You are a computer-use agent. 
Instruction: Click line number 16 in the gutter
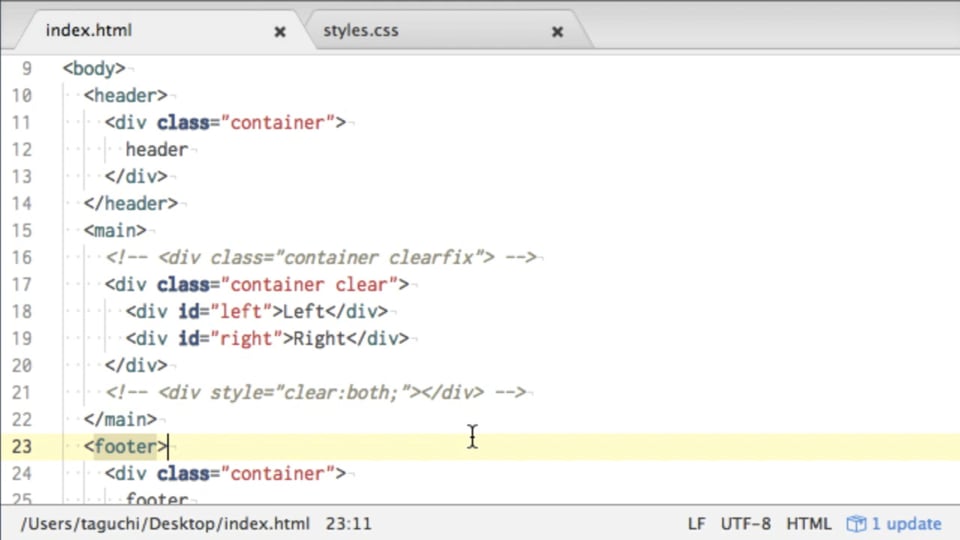coord(21,257)
